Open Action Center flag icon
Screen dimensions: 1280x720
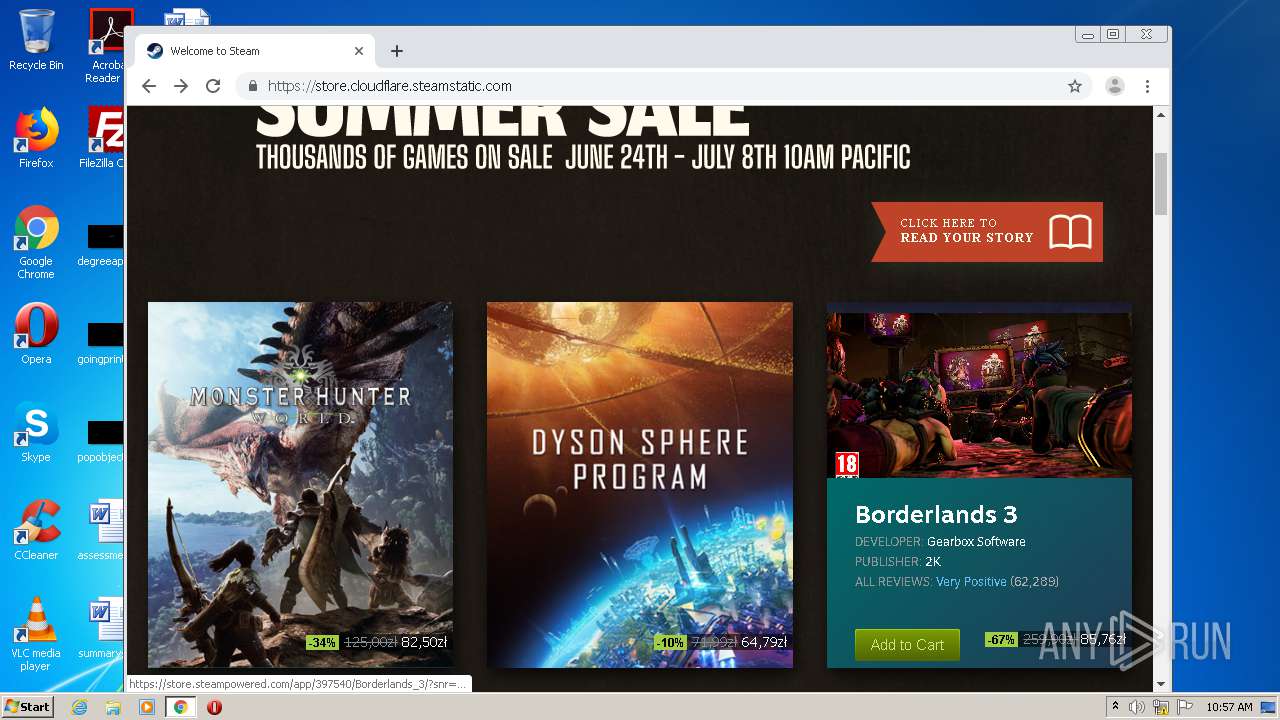[x=1184, y=707]
